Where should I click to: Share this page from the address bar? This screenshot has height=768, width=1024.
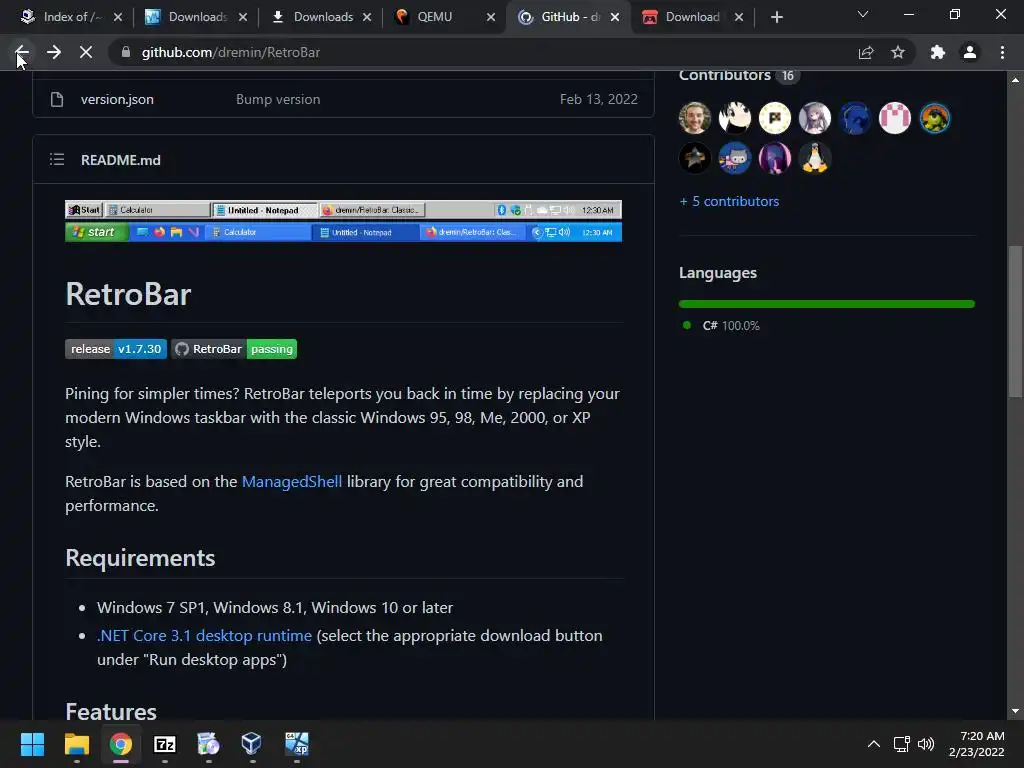[x=866, y=52]
